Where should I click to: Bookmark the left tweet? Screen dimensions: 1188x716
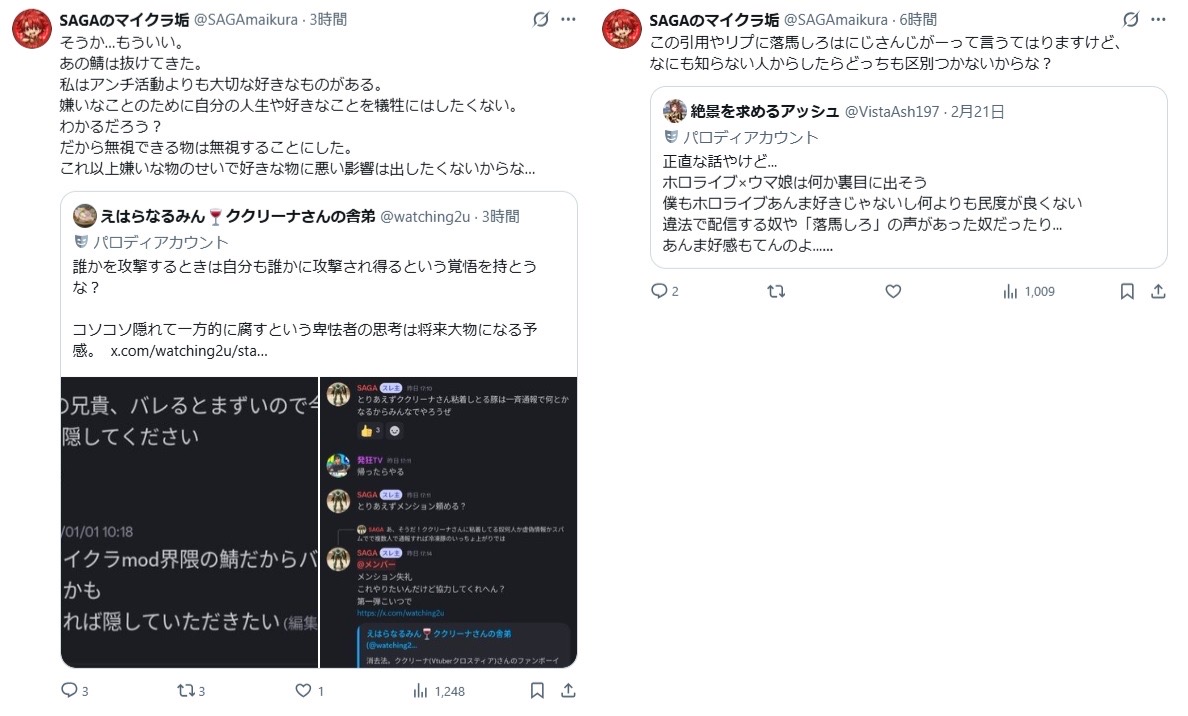point(537,690)
